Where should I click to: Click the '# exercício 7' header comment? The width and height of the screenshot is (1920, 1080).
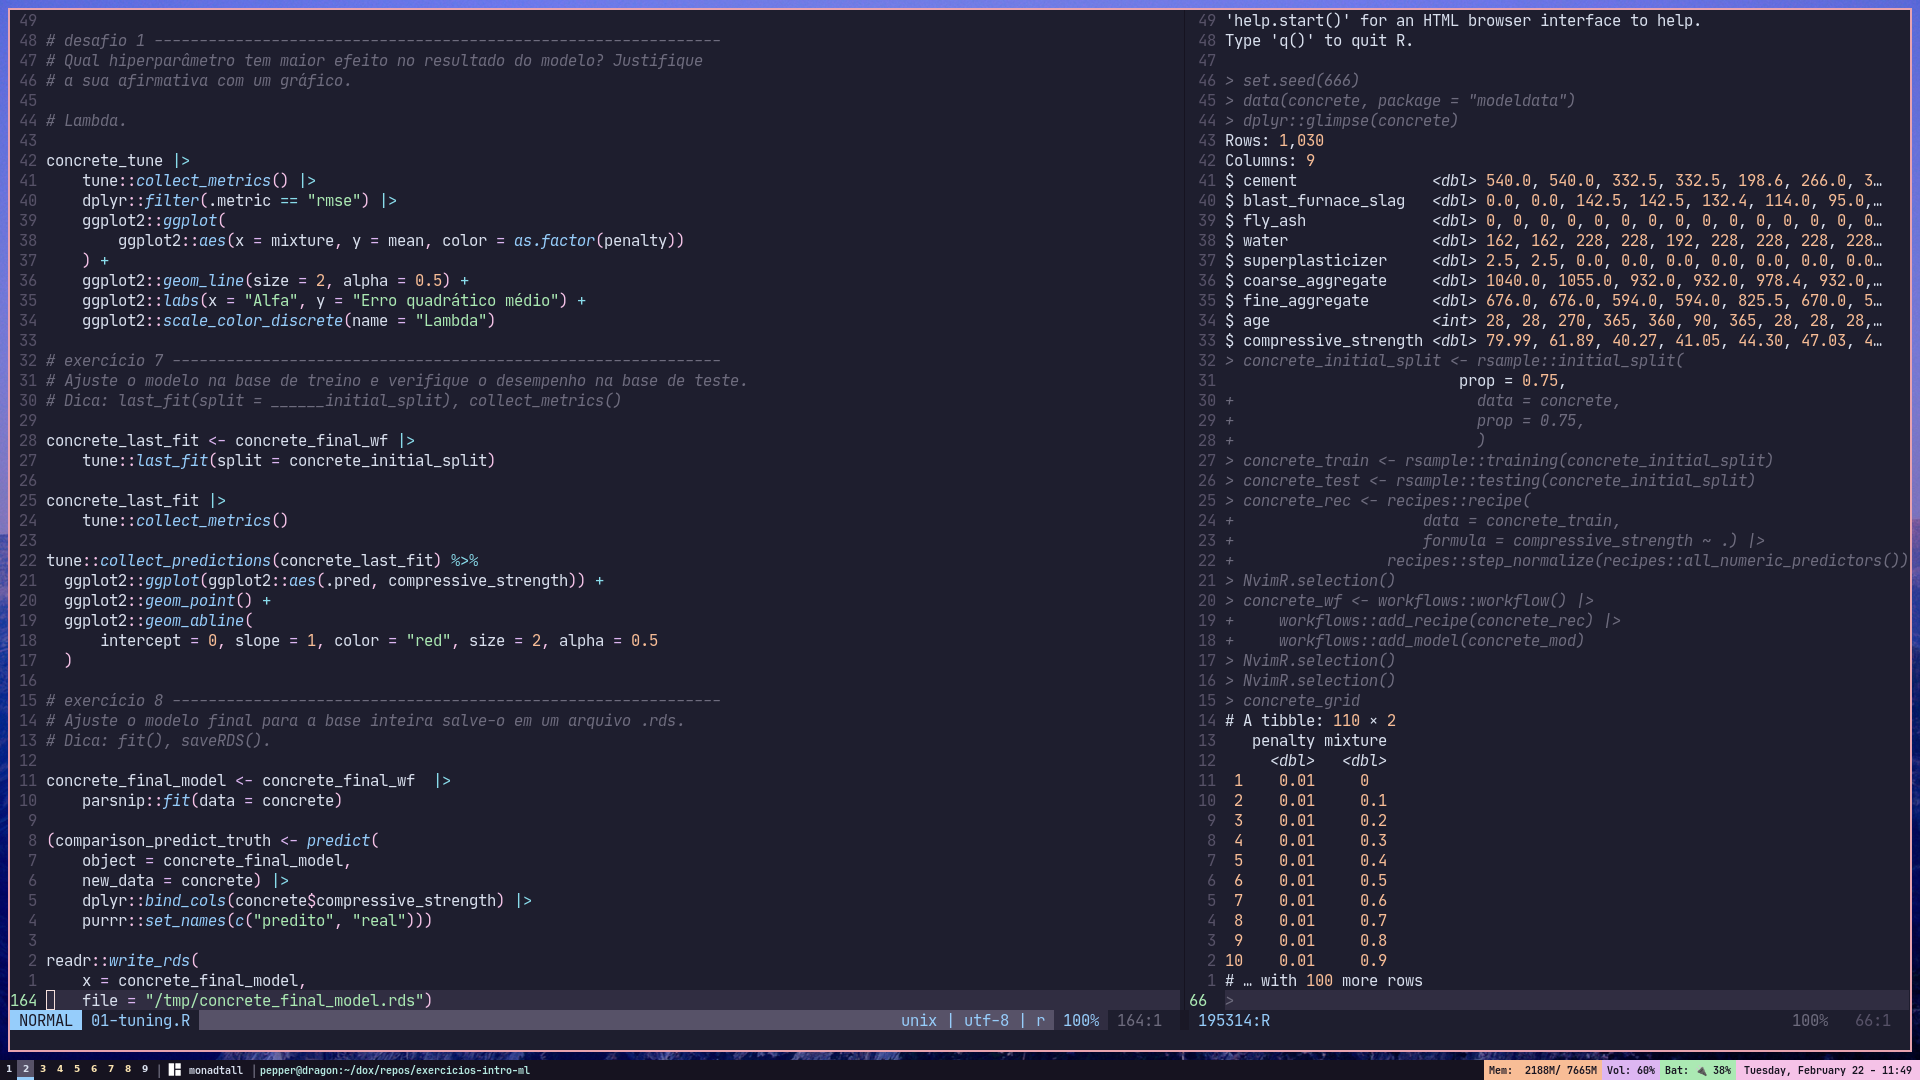click(383, 360)
